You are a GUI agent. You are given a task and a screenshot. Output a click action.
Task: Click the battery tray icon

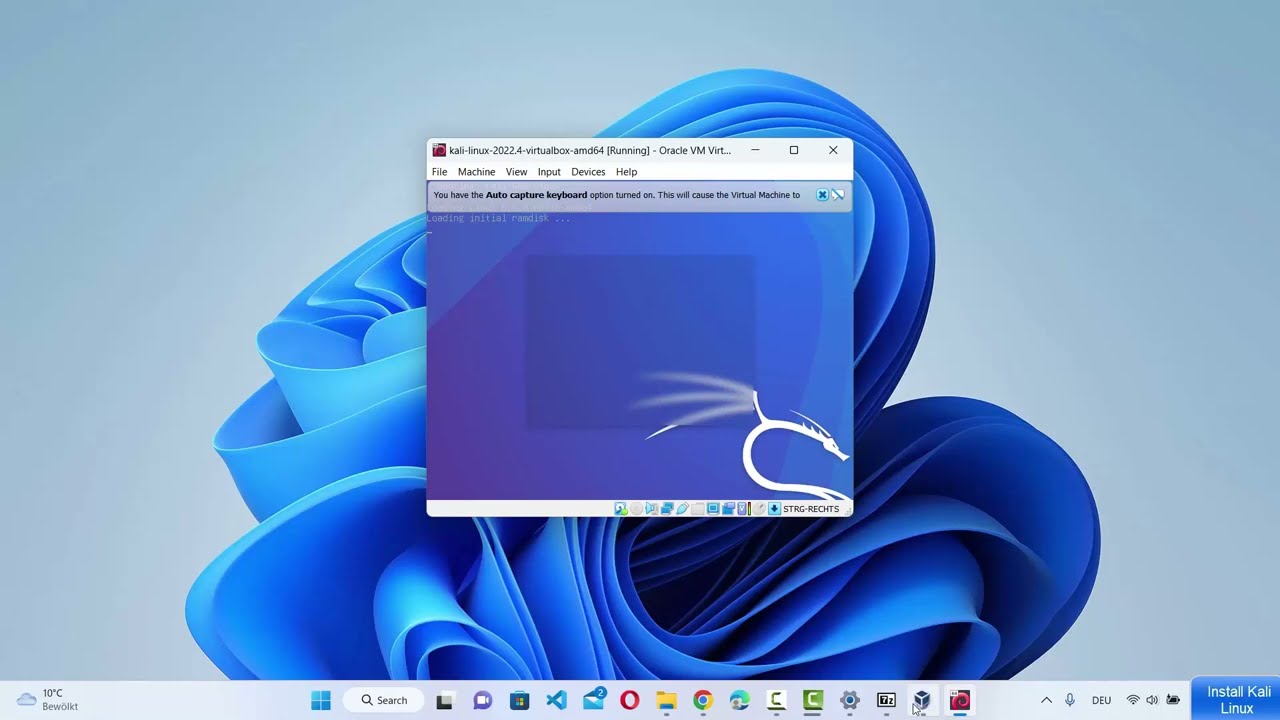(x=1173, y=700)
